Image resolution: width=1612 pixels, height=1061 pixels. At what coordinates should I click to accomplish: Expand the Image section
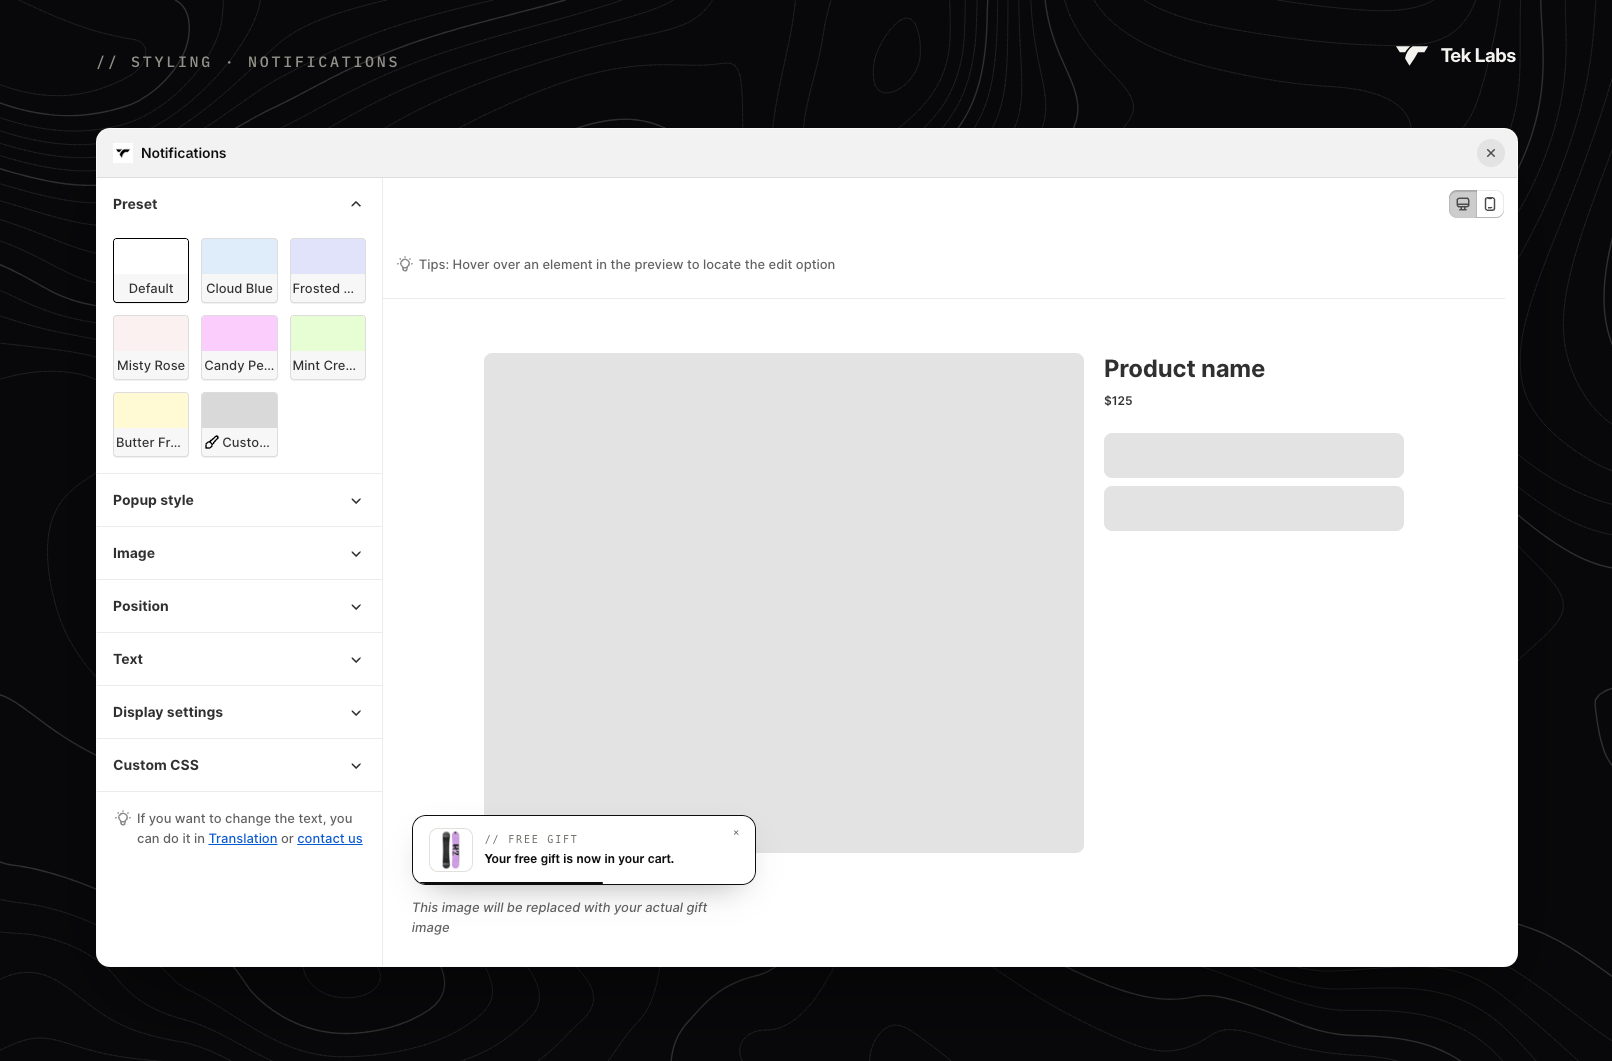coord(239,553)
